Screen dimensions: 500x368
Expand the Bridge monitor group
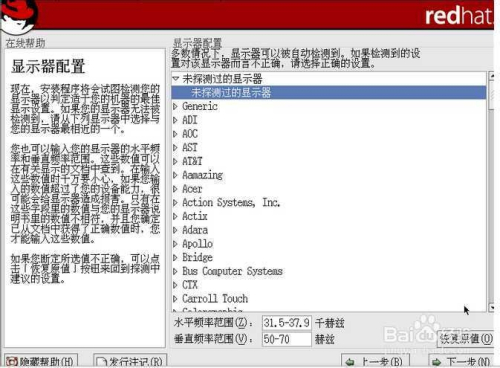coord(175,257)
